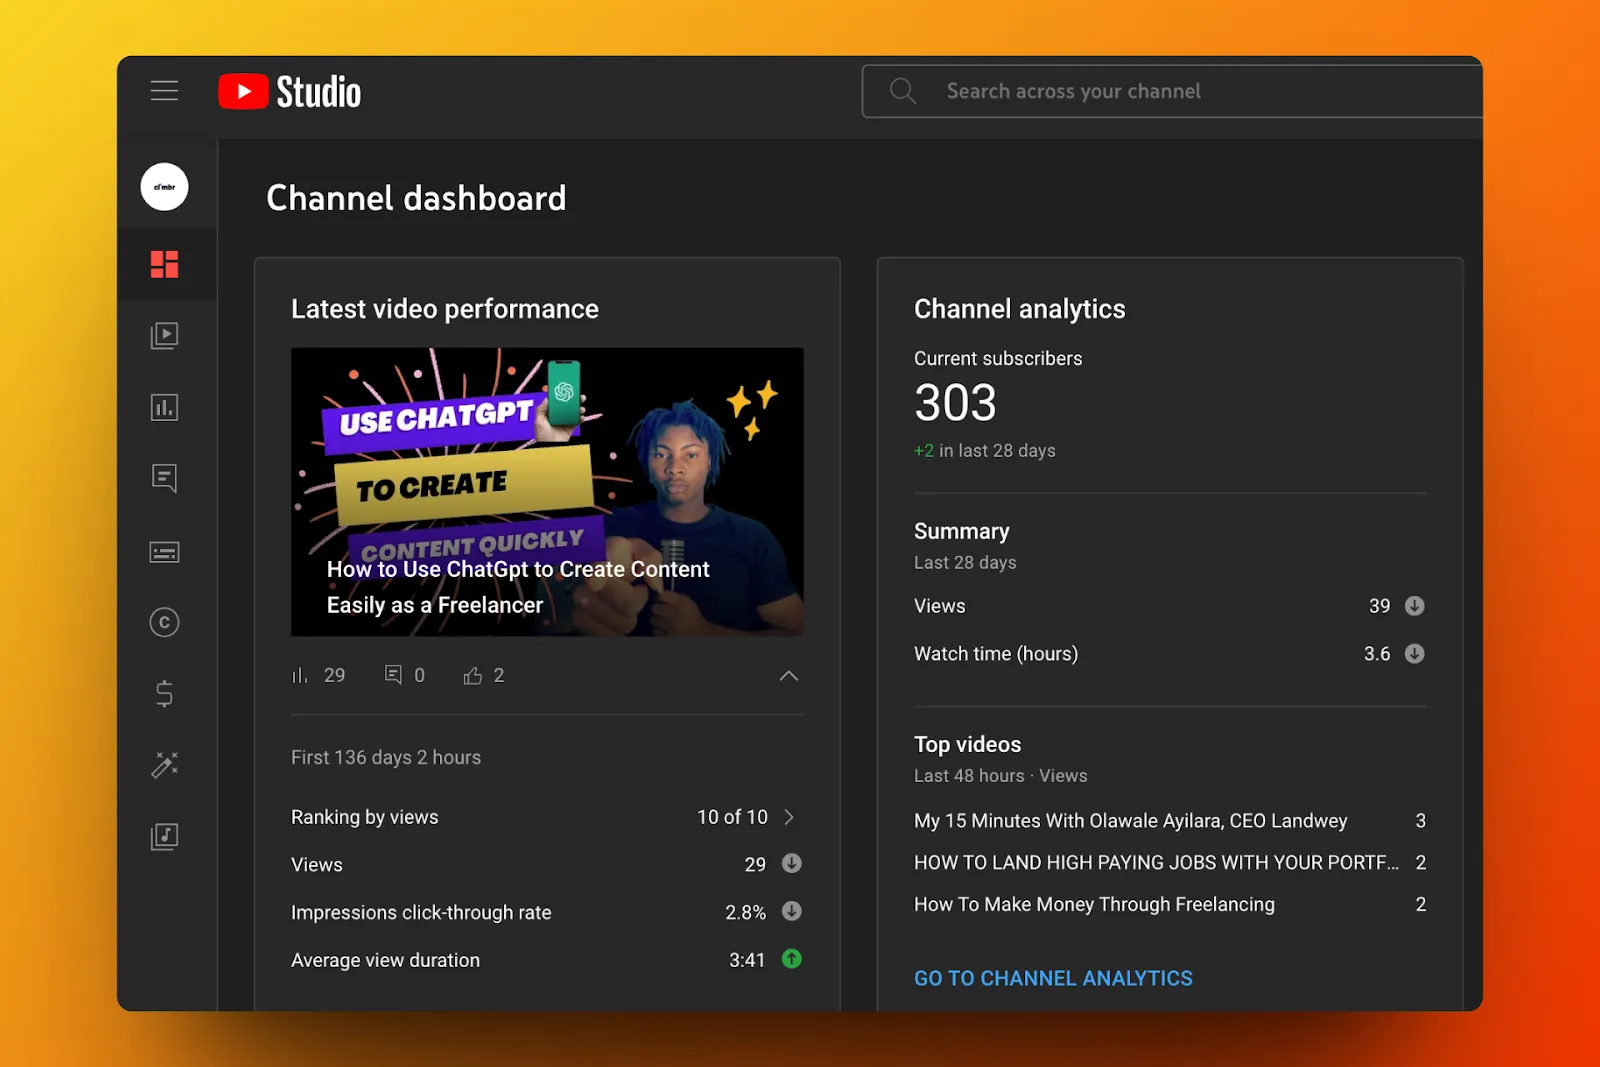Screen dimensions: 1600x1067
Task: Open the channel avatar in sidebar
Action: (x=164, y=187)
